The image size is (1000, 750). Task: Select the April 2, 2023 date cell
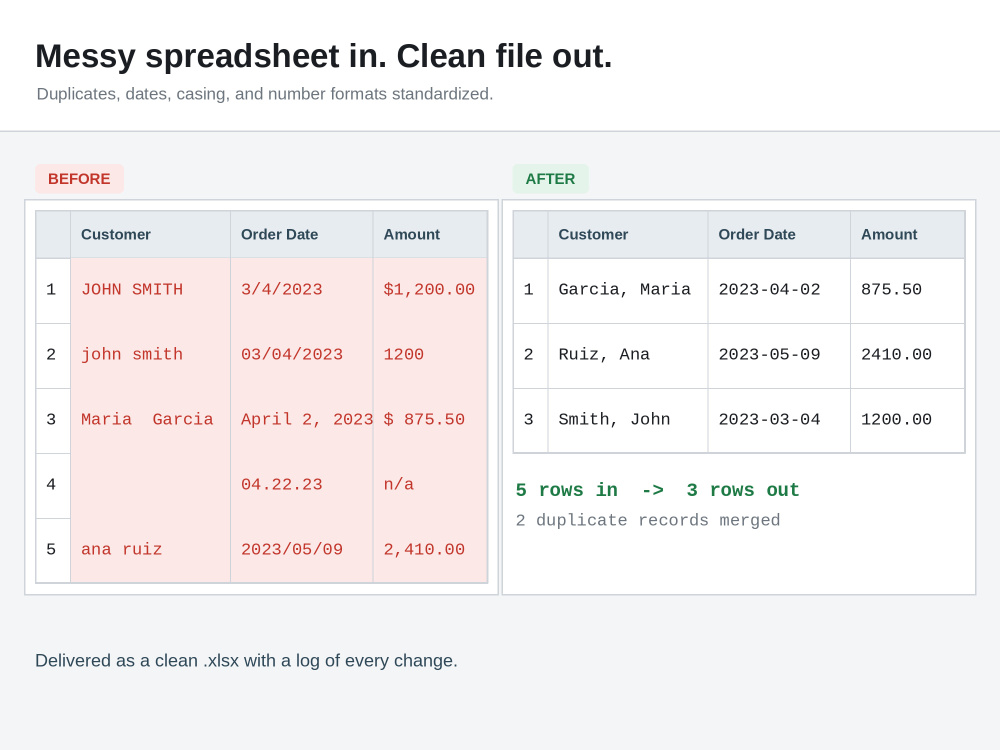pyautogui.click(x=302, y=420)
